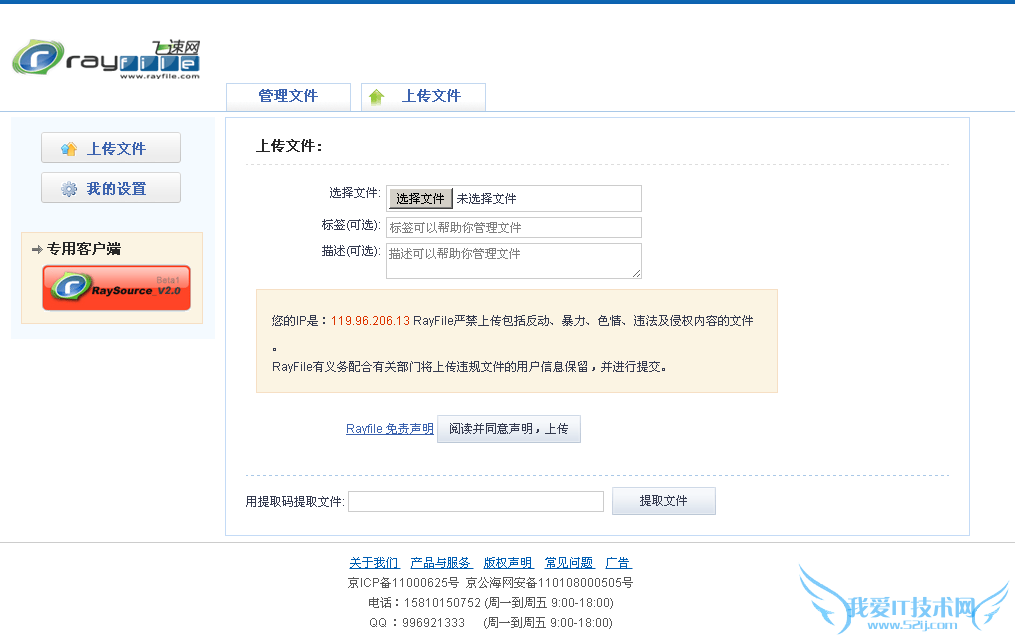Focus the extraction code input field
The height and width of the screenshot is (640, 1015).
[x=476, y=502]
